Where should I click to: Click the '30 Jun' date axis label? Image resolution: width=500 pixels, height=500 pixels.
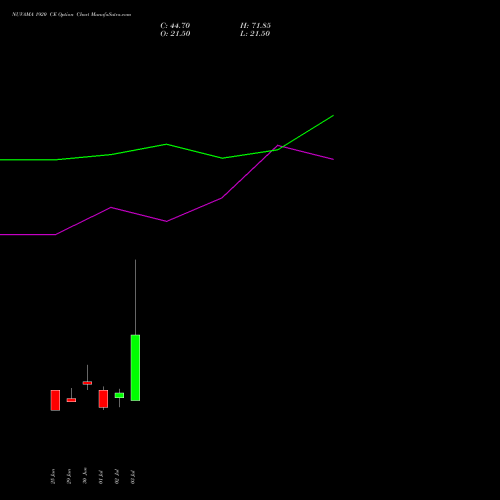[x=85, y=475]
